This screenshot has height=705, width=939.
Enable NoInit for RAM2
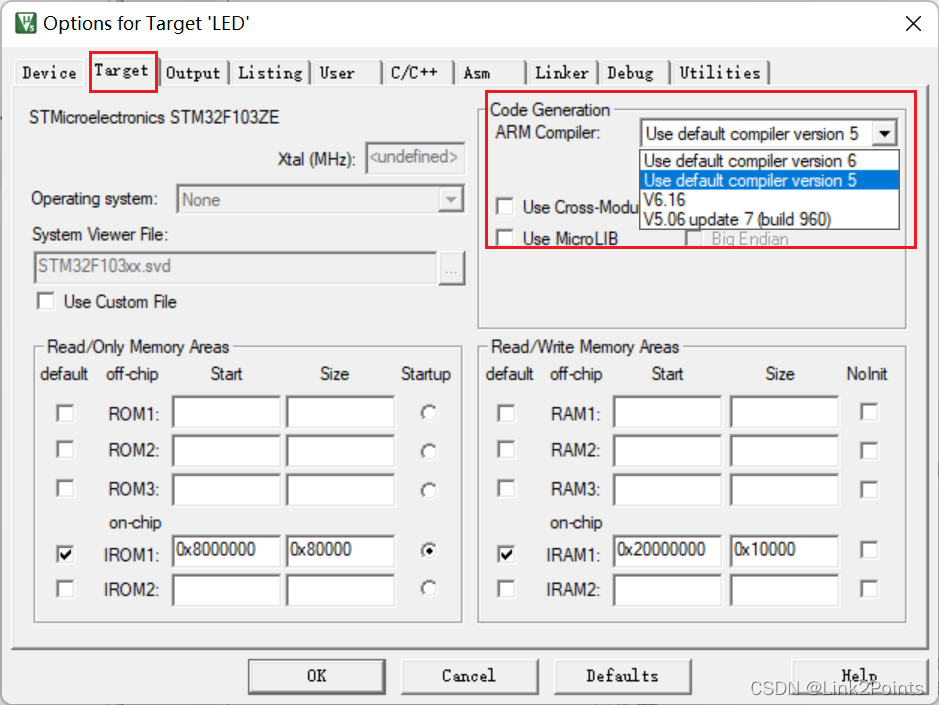[869, 451]
